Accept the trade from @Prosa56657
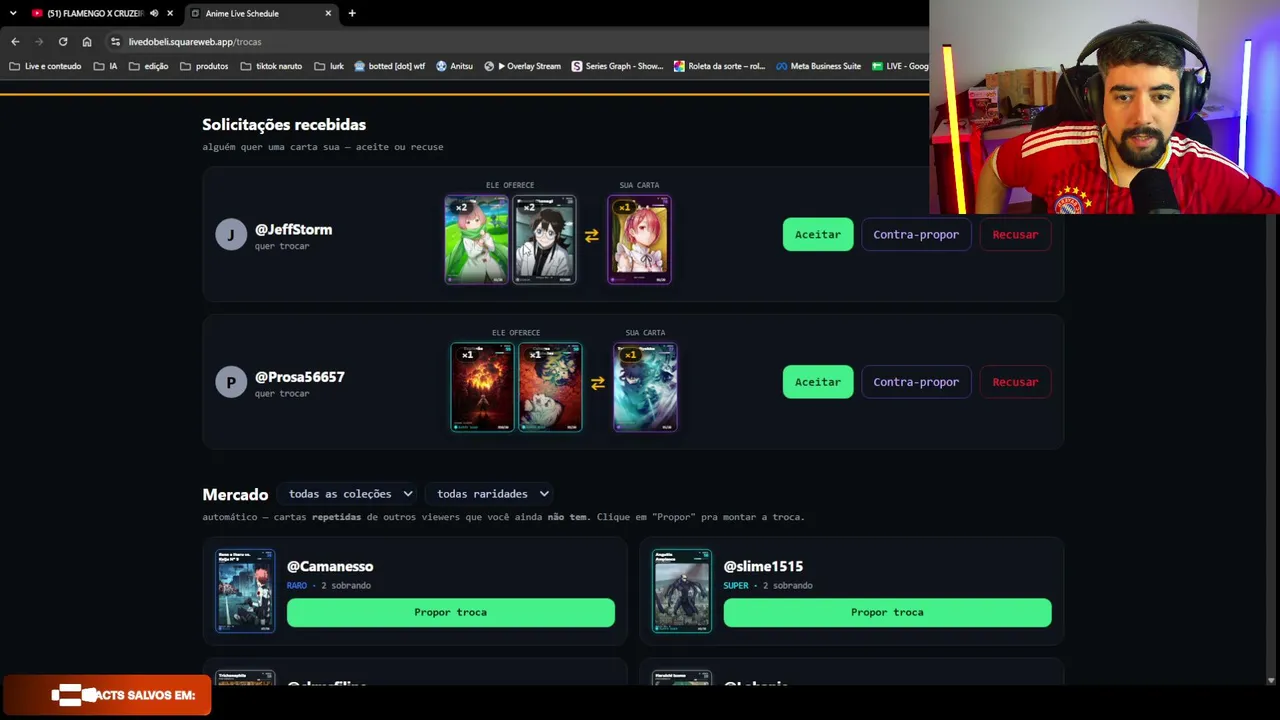This screenshot has height=720, width=1280. point(818,382)
